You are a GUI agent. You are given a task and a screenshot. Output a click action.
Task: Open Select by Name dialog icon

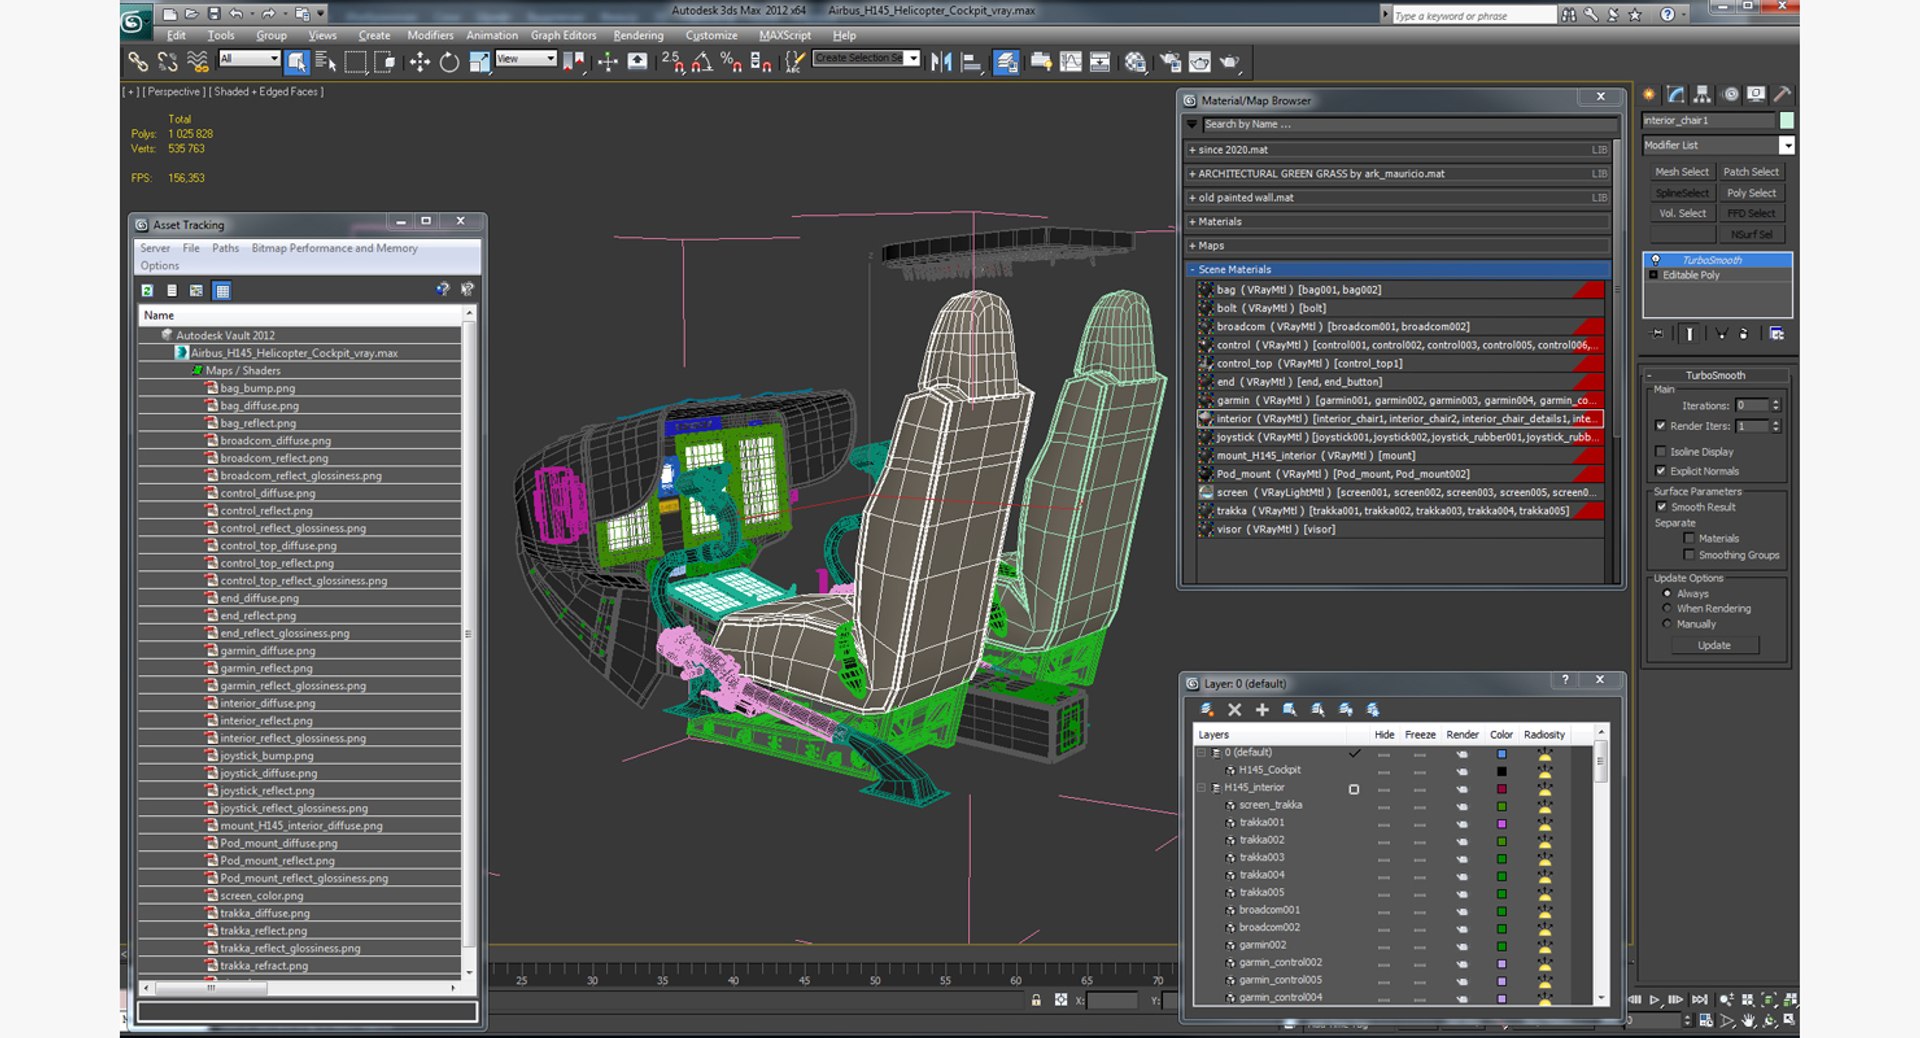click(x=326, y=62)
